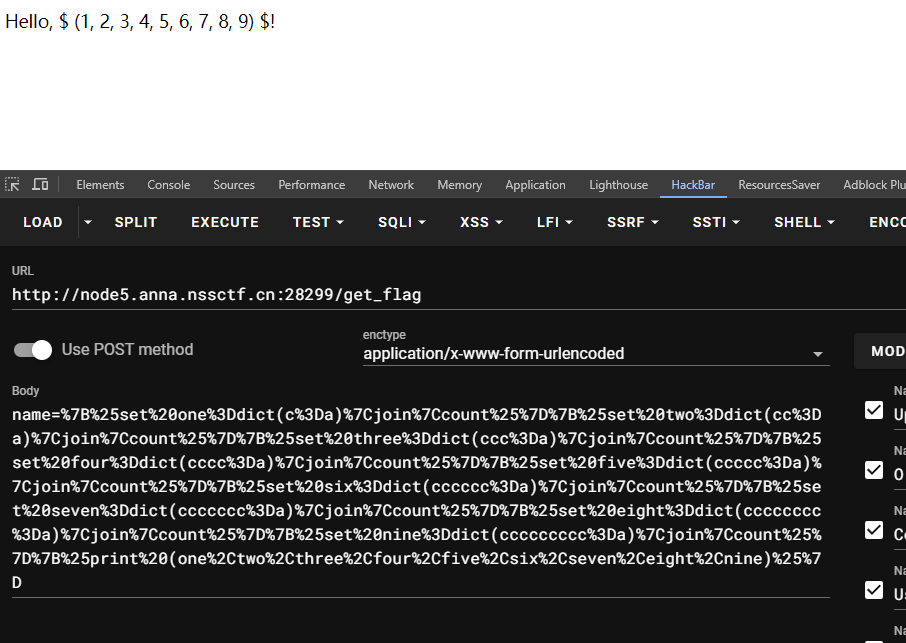Open the SSTI dropdown menu
Image resolution: width=906 pixels, height=643 pixels.
point(716,222)
